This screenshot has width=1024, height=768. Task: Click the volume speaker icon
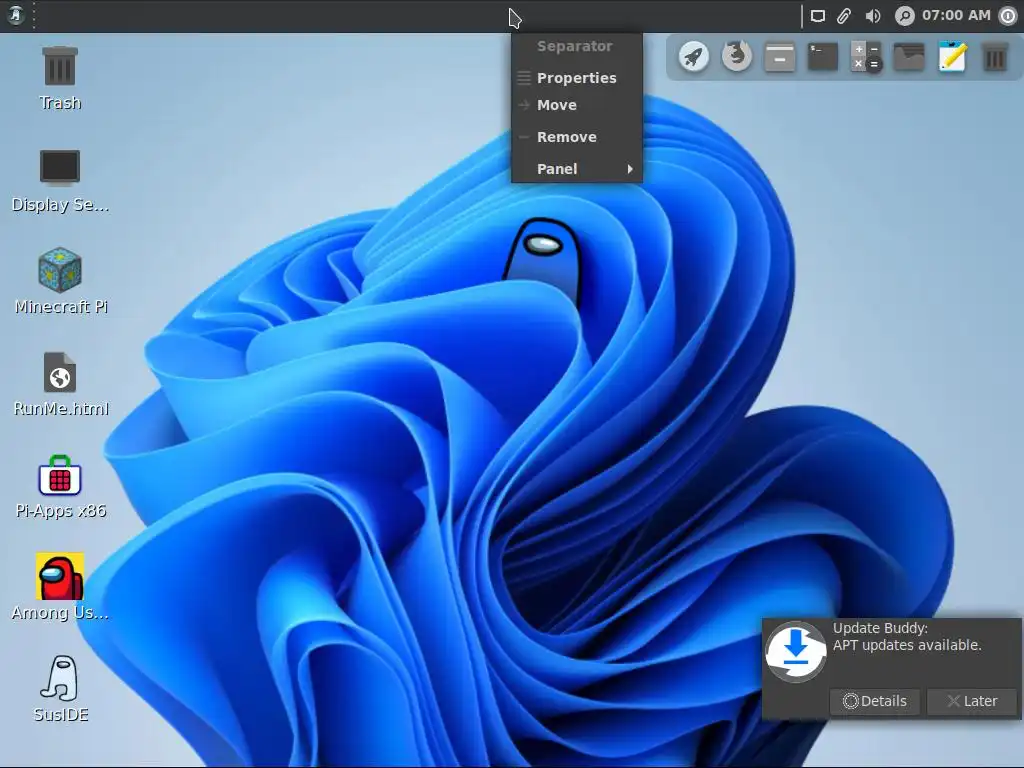click(x=872, y=16)
